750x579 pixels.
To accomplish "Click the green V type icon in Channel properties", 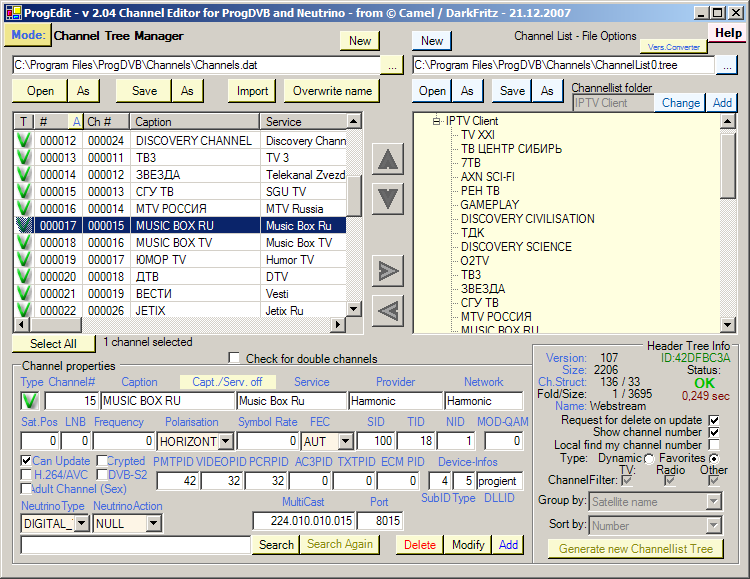I will coord(30,401).
